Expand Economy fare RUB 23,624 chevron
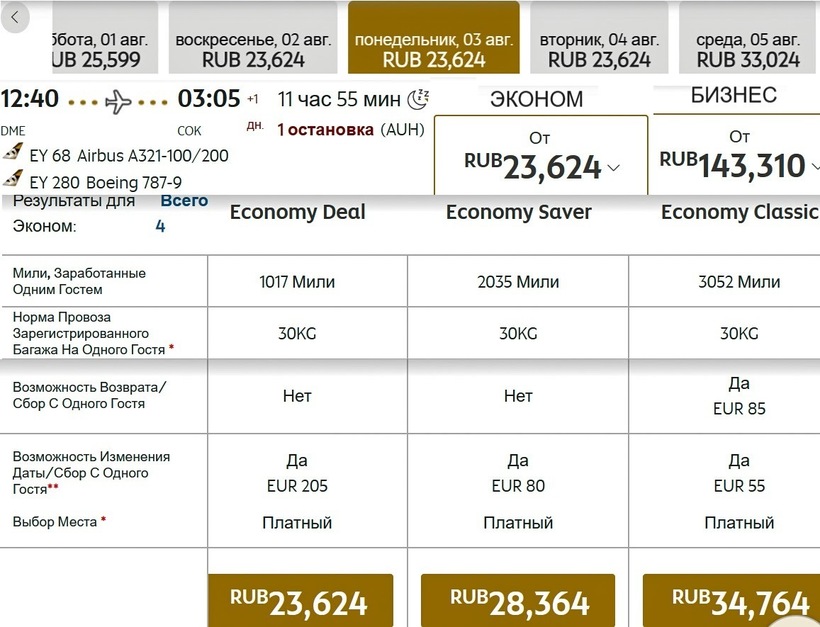 tap(614, 168)
